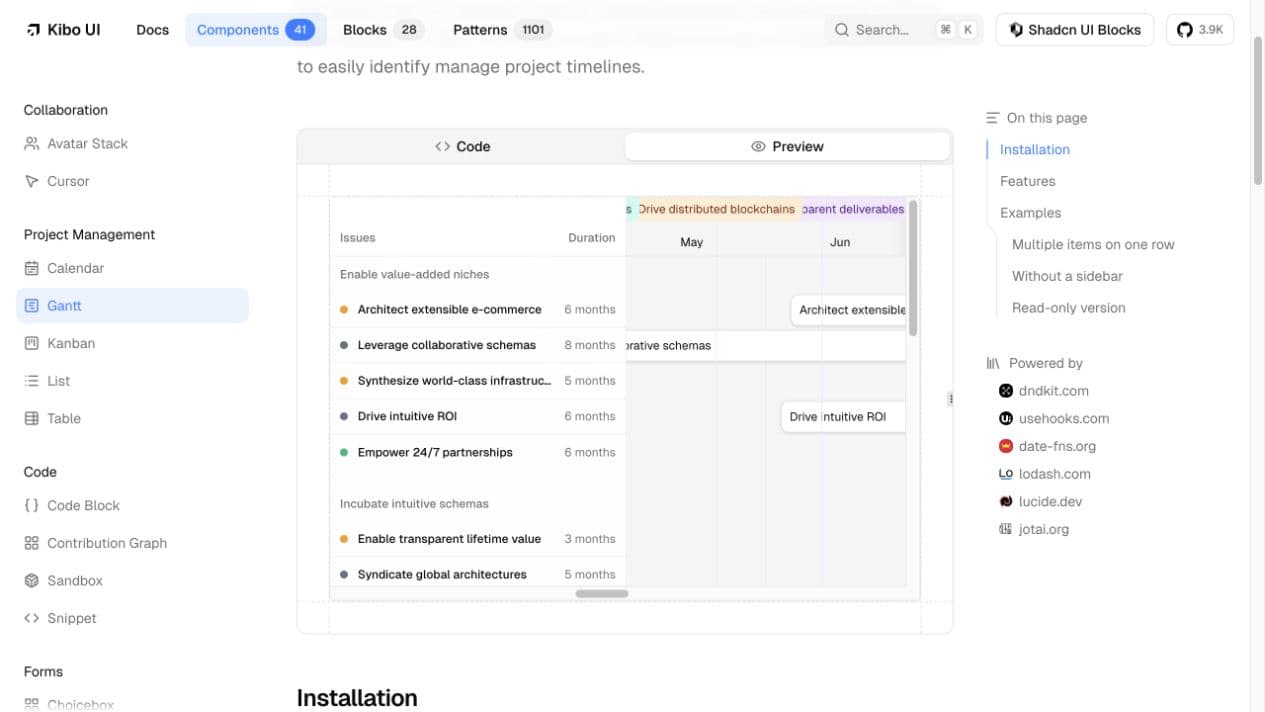
Task: Click the May month header
Action: tap(691, 242)
